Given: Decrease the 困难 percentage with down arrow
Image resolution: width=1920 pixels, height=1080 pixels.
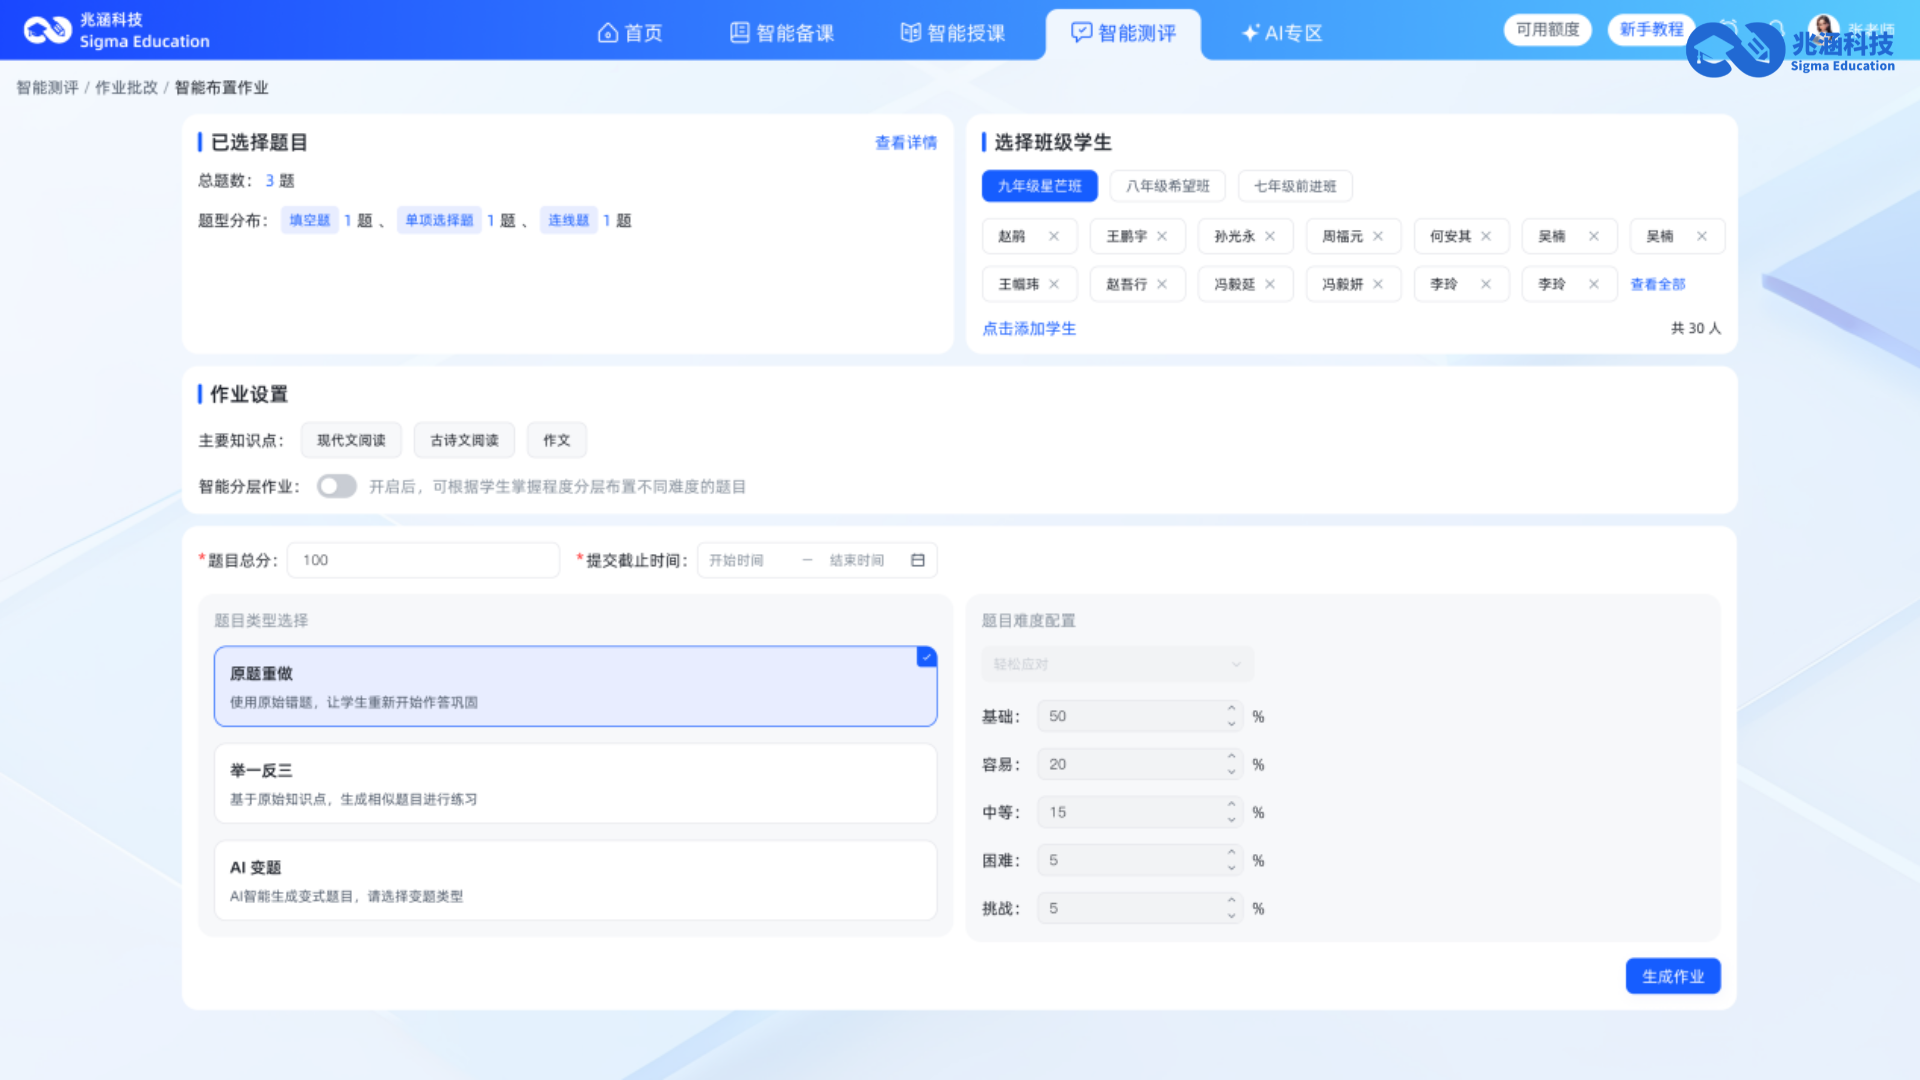Looking at the screenshot, I should (1232, 867).
